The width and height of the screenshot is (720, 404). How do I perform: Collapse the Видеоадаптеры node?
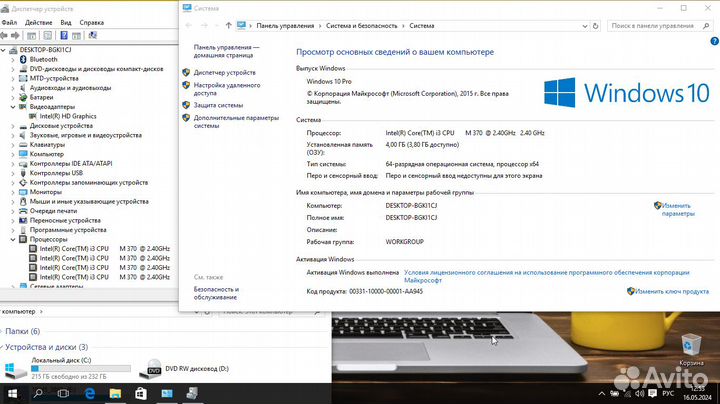point(13,107)
